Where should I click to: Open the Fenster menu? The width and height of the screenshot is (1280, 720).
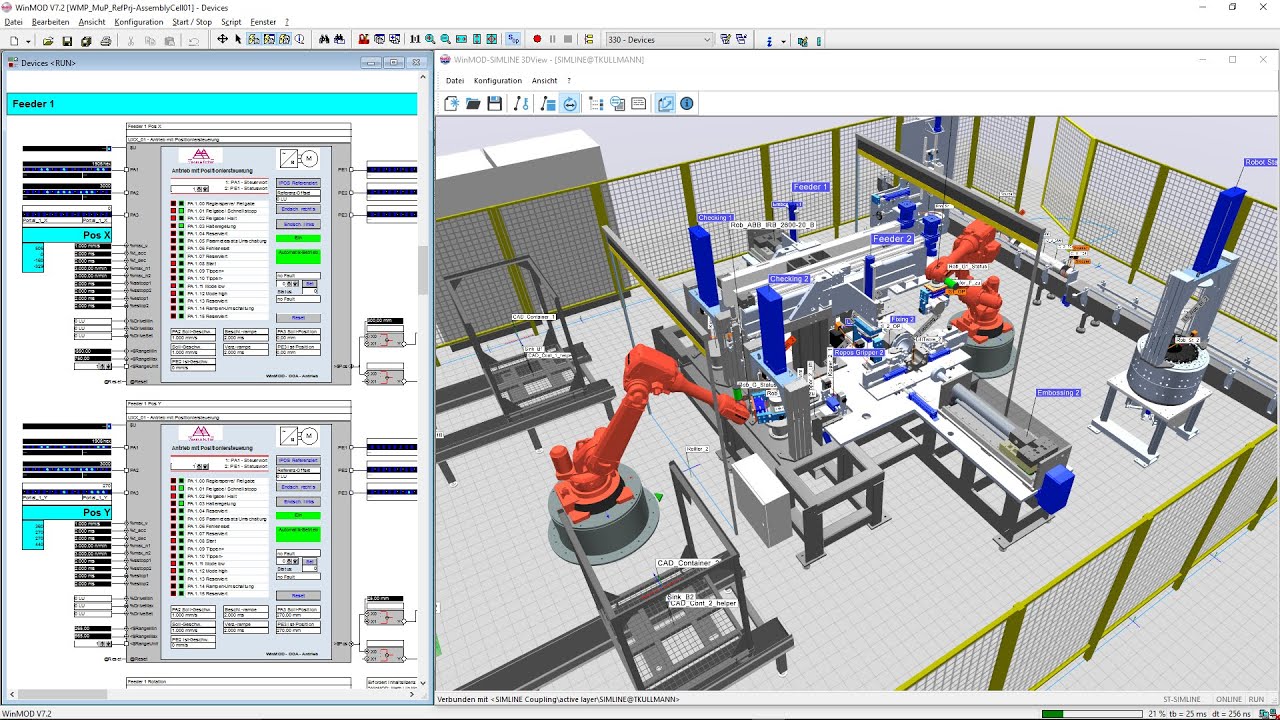click(x=263, y=21)
